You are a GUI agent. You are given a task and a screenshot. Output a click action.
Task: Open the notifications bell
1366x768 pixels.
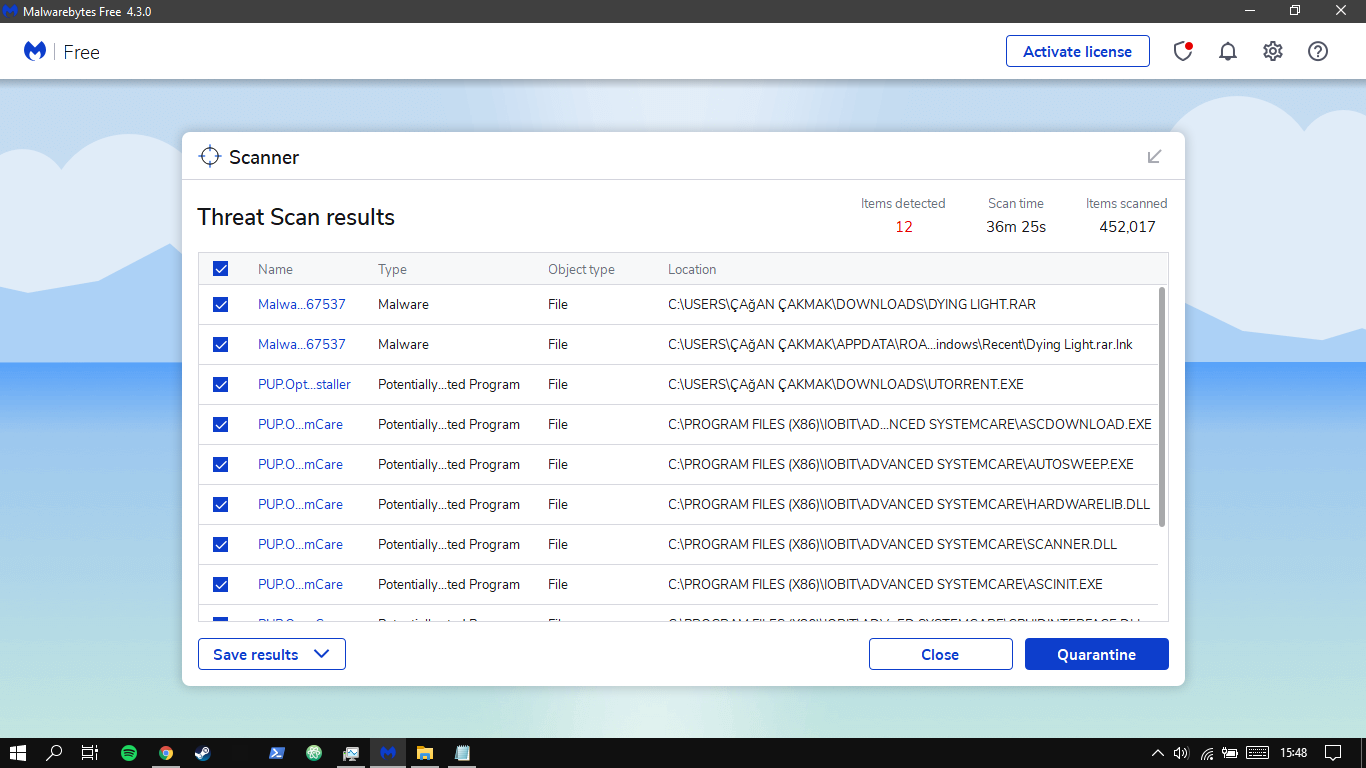click(1228, 51)
